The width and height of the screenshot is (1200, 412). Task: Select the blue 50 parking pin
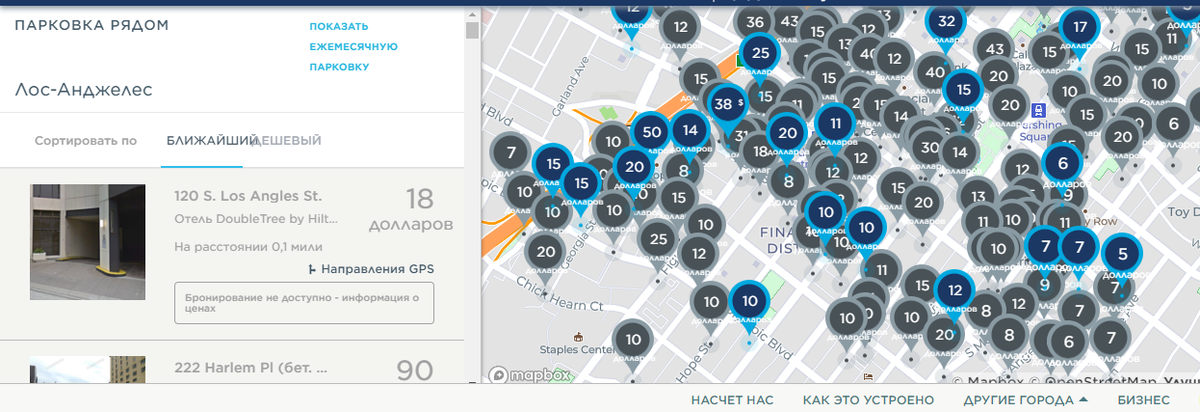click(651, 131)
